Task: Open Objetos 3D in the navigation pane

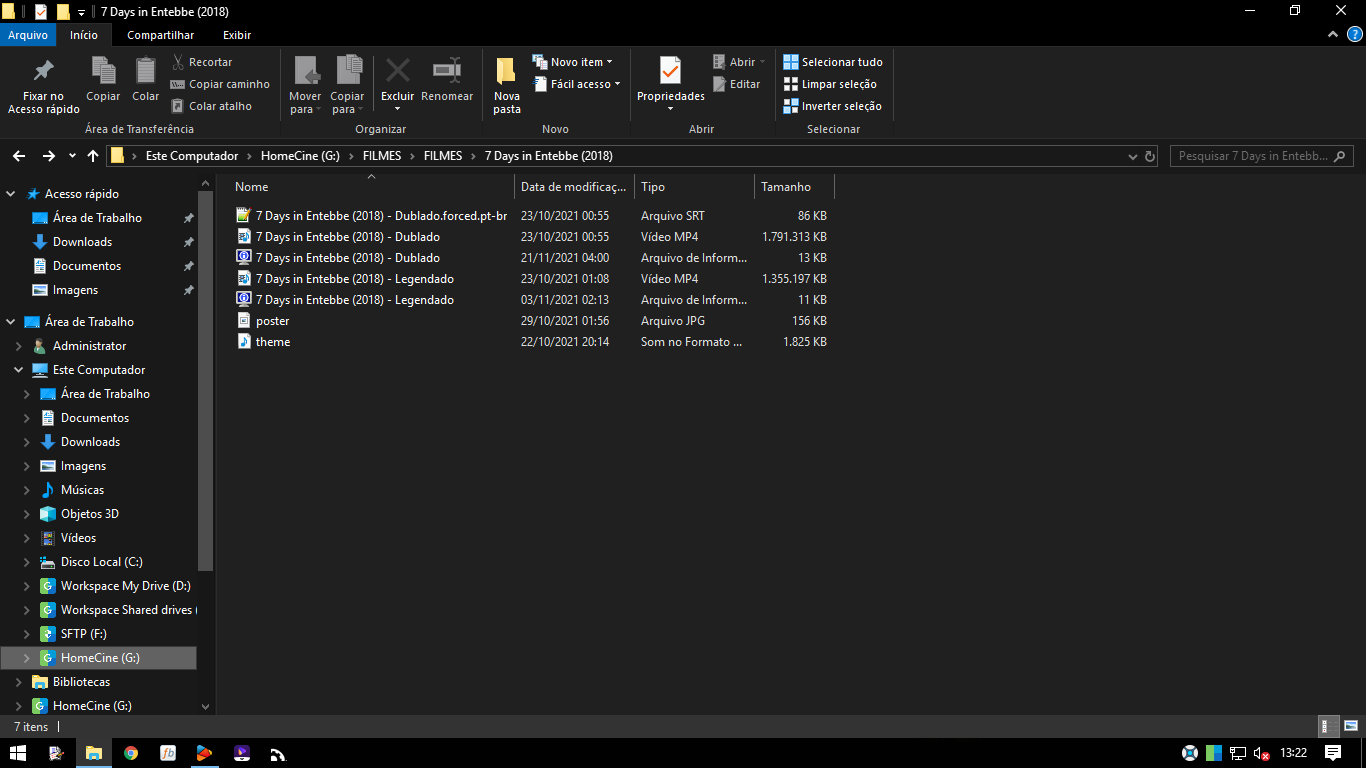Action: 90,514
